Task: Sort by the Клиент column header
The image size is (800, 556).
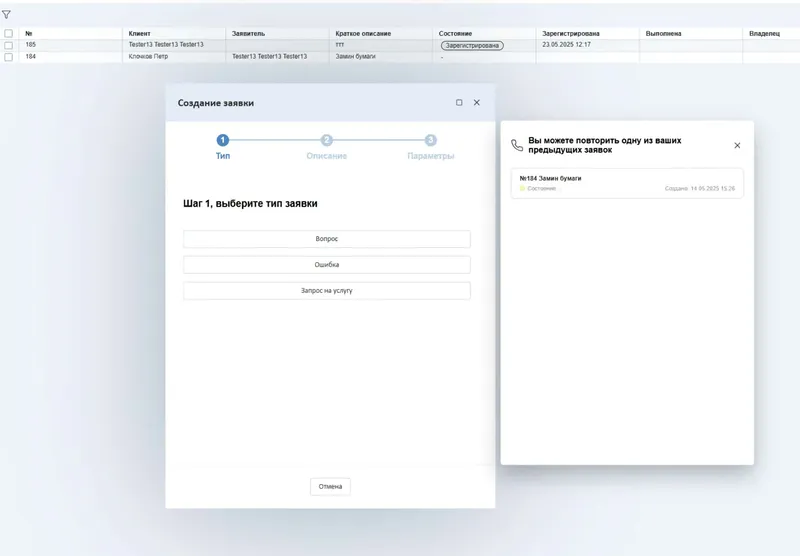Action: click(x=139, y=34)
